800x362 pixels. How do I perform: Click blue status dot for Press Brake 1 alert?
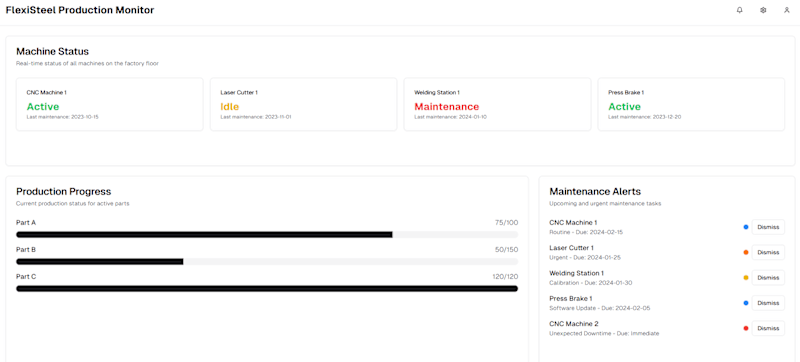[x=746, y=303]
